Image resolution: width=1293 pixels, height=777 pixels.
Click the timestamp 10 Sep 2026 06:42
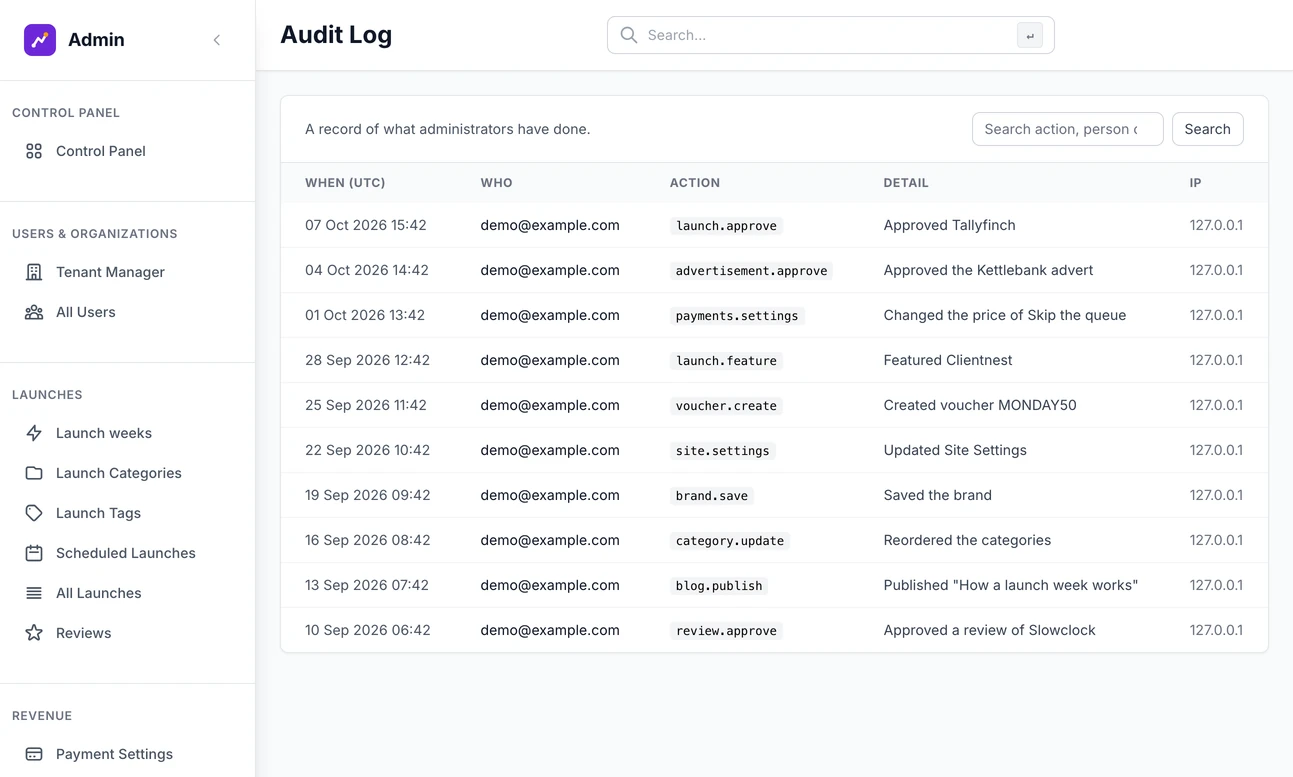[367, 630]
